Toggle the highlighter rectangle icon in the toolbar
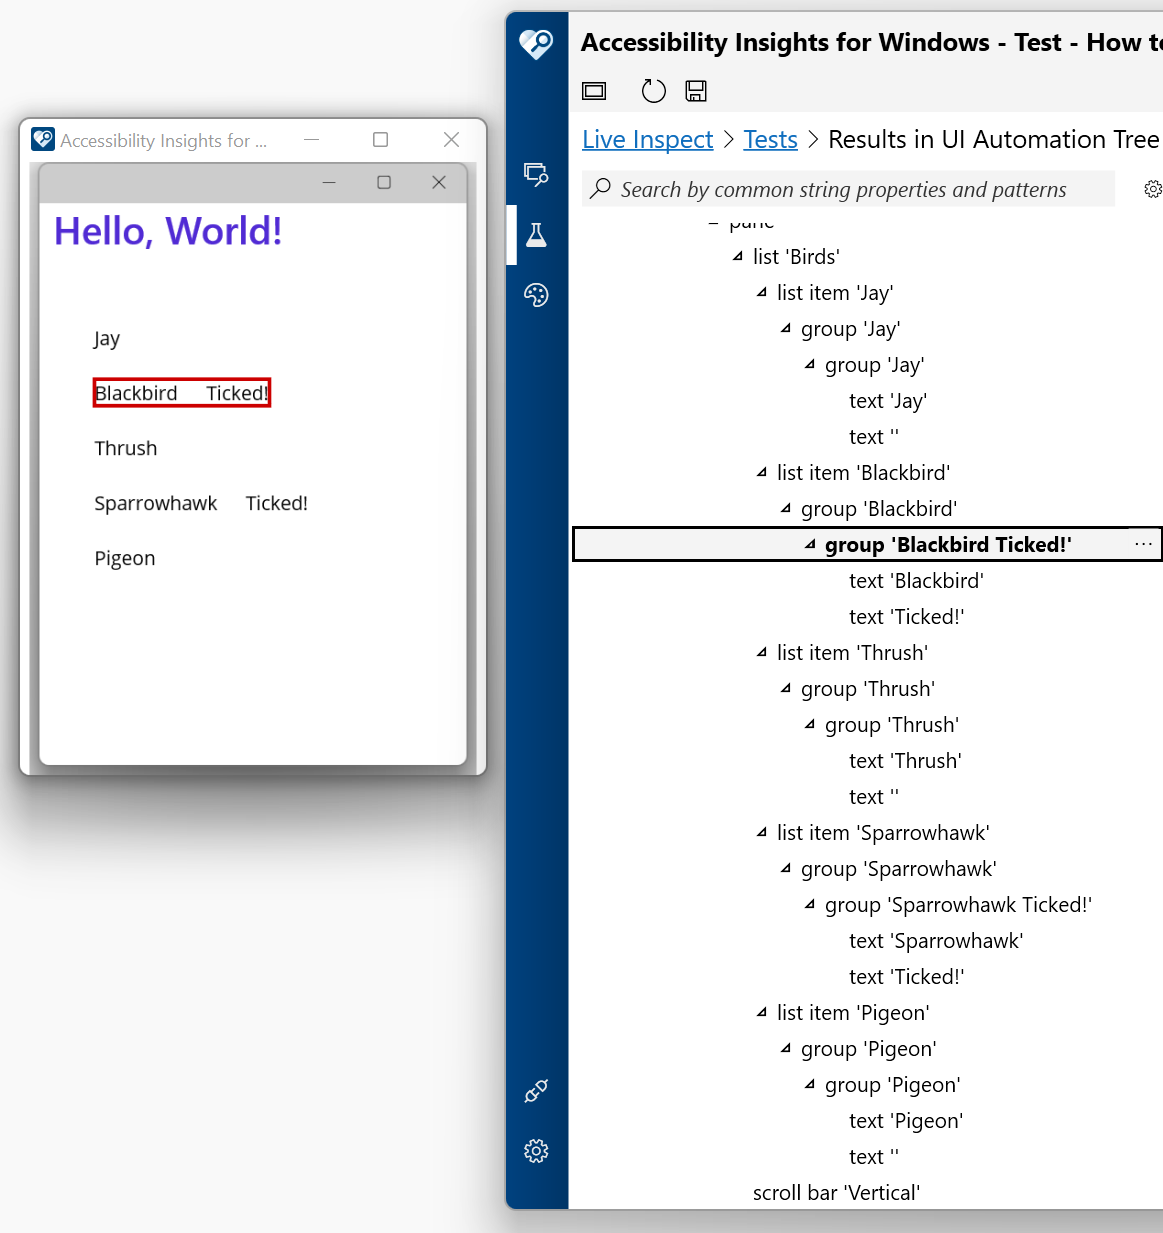 click(x=593, y=91)
